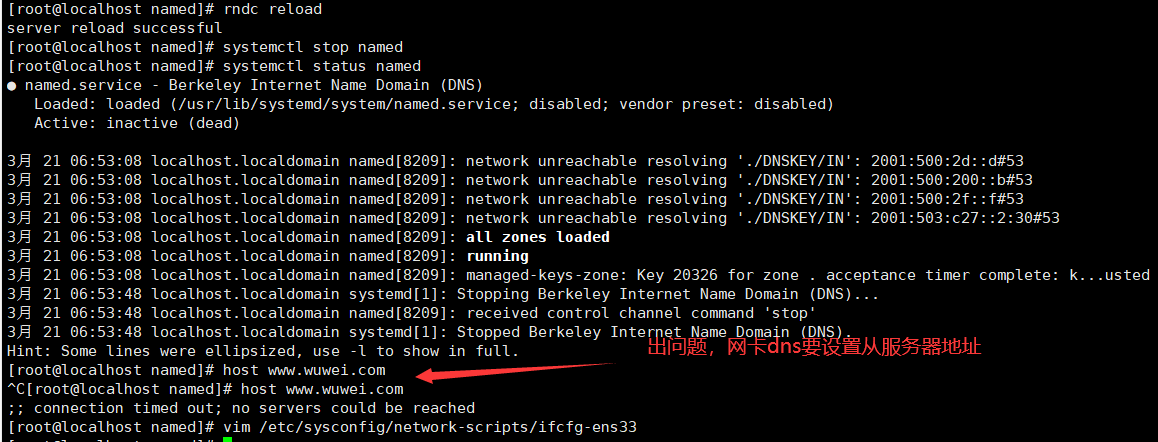Click the "received control channel command 'stop'" line
Screen dimensions: 1158x442
pyautogui.click(x=641, y=313)
